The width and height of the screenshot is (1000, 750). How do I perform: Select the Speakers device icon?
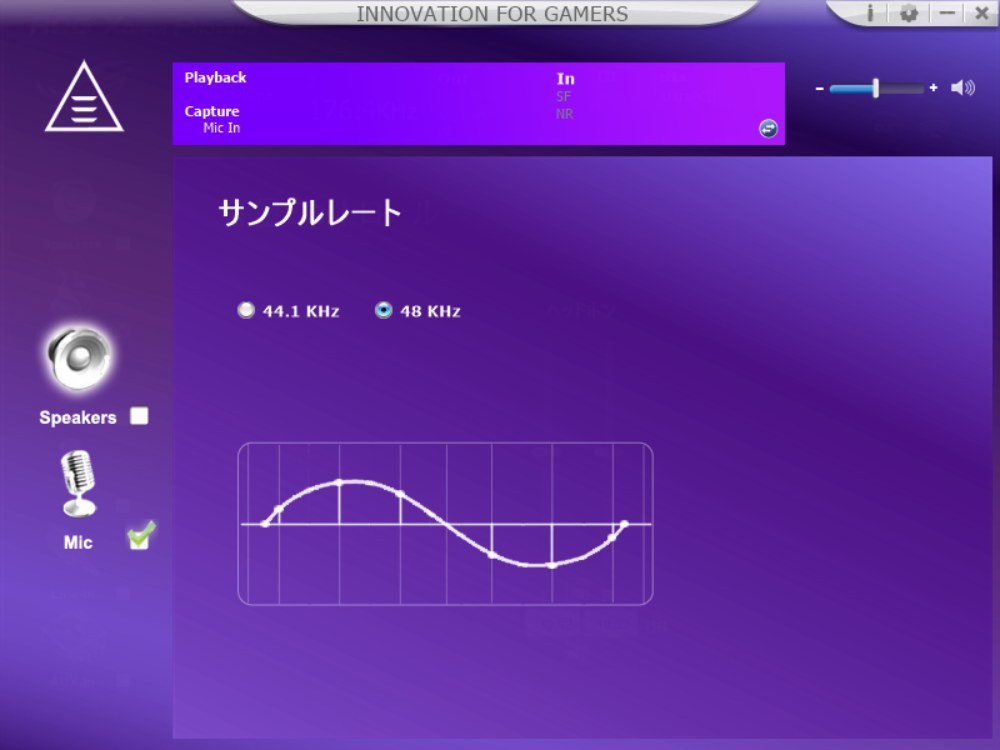click(78, 358)
